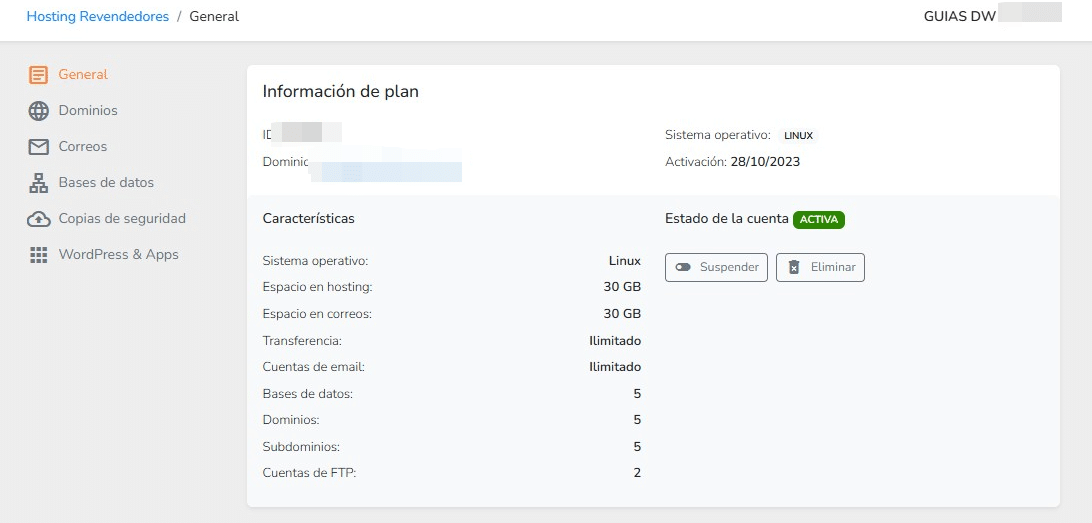1092x523 pixels.
Task: Navigate to WordPress & Apps
Action: (x=118, y=255)
